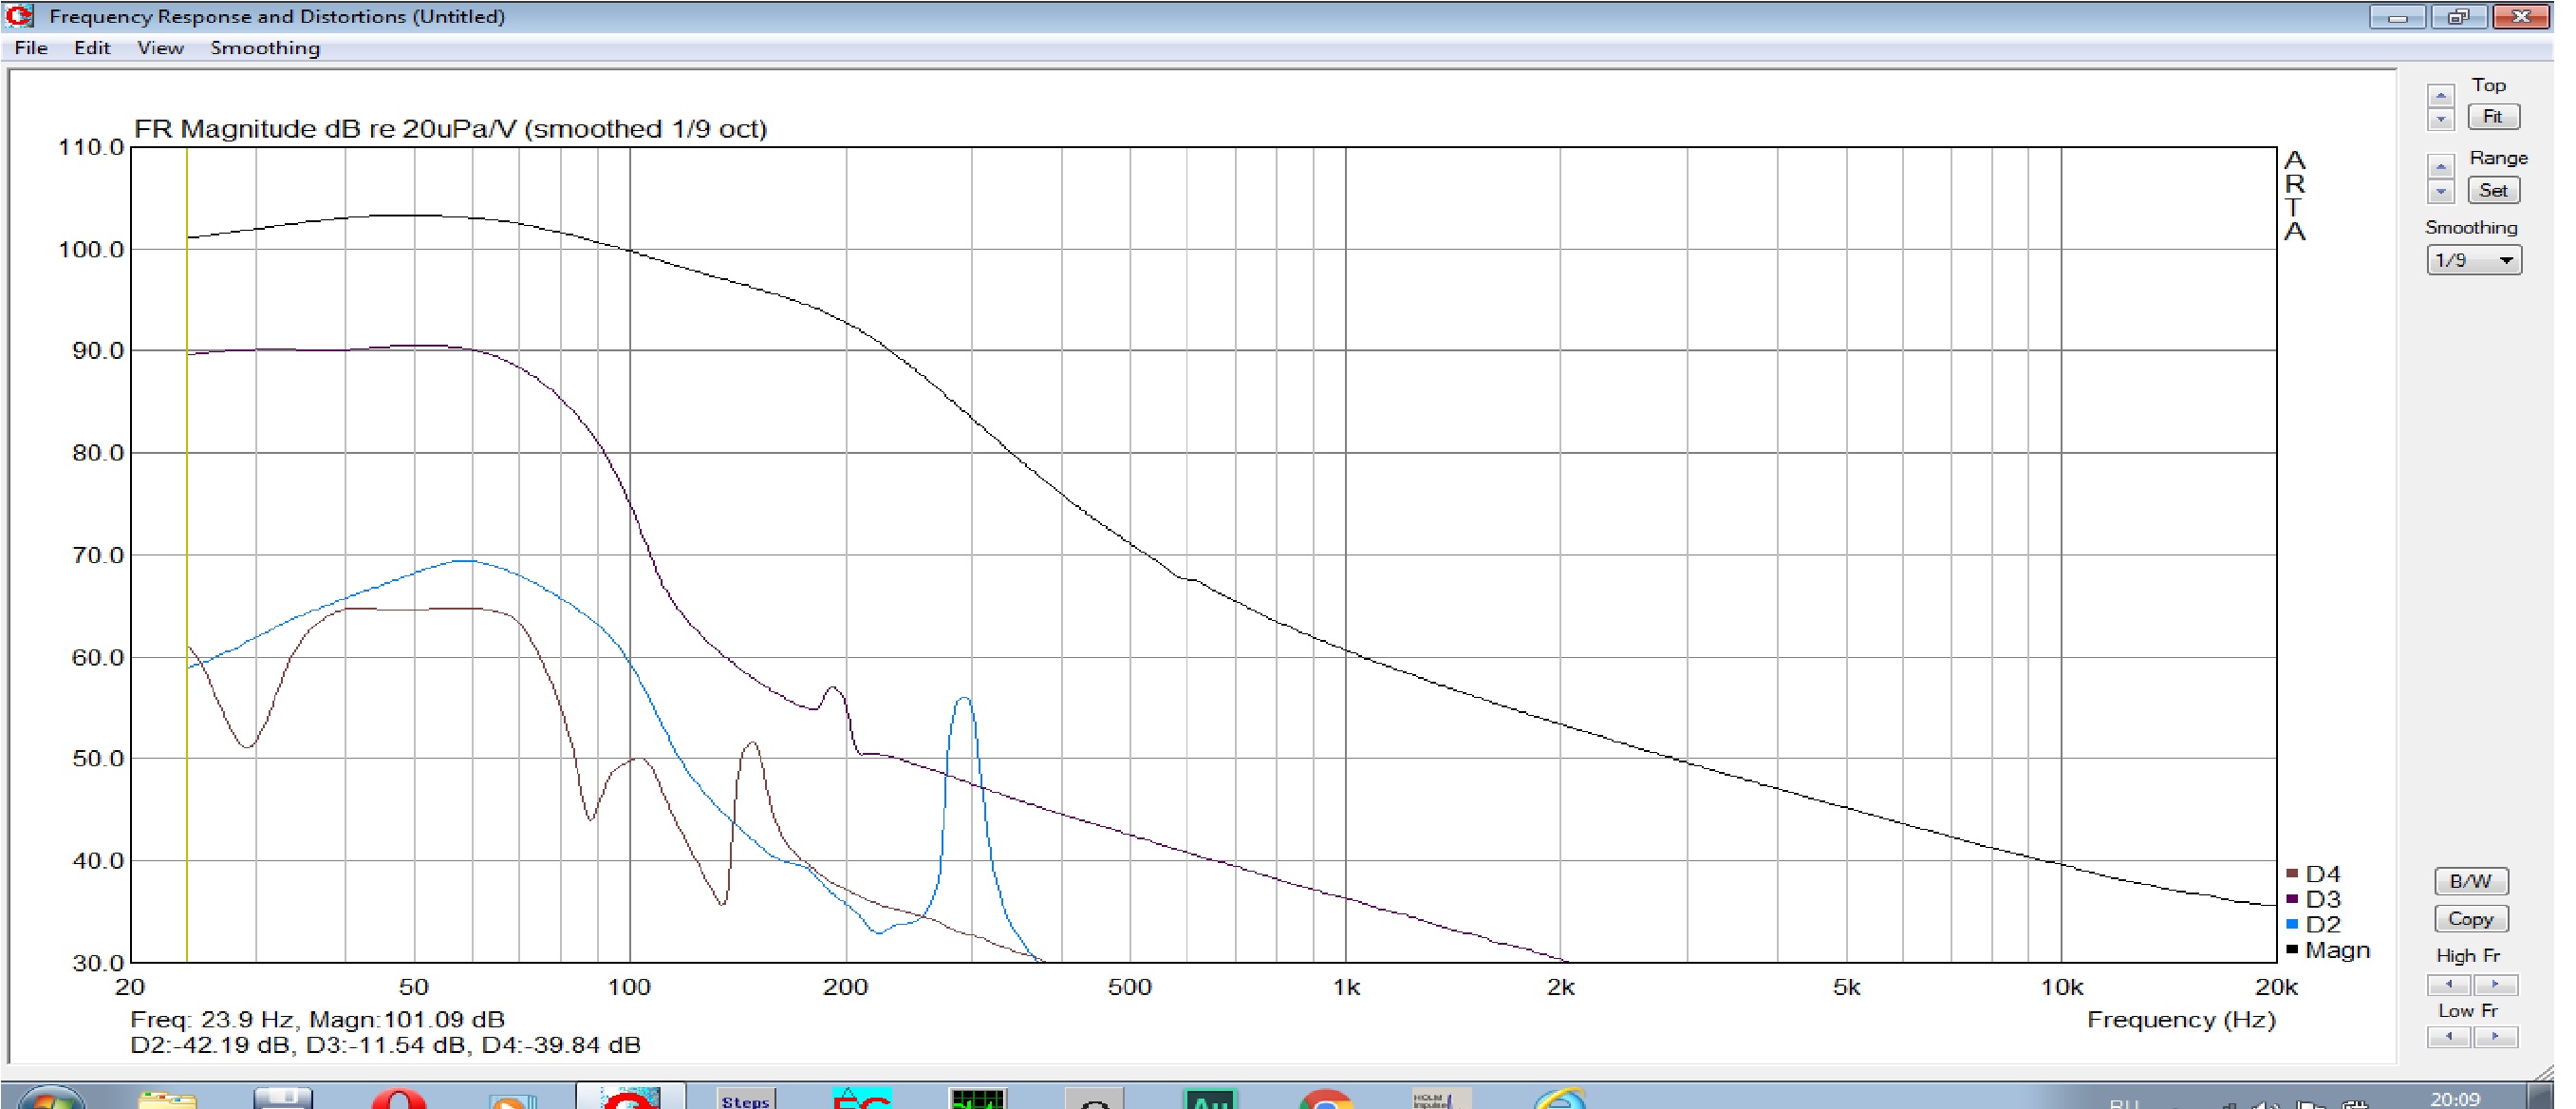Click the Top level down arrow
The height and width of the screenshot is (1109, 2576).
point(2440,119)
